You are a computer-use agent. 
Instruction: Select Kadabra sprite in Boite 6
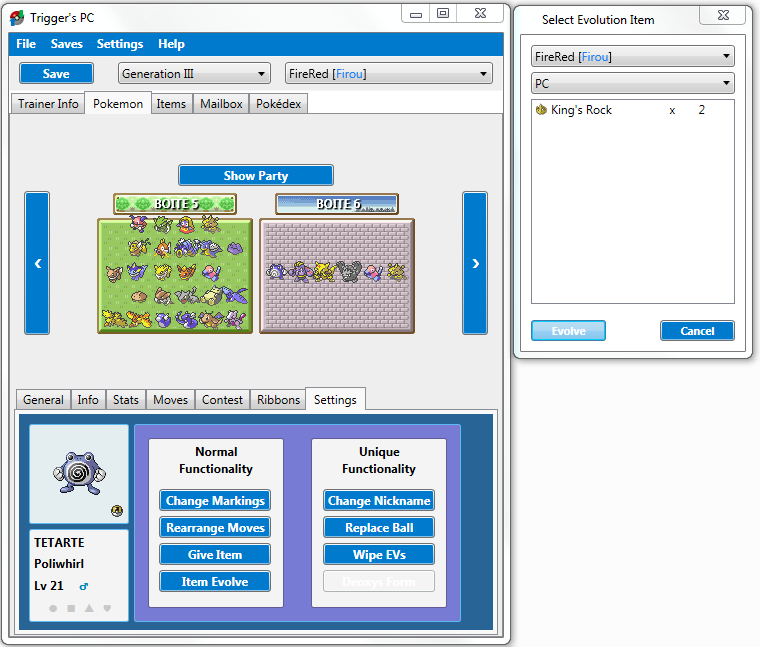pyautogui.click(x=325, y=272)
